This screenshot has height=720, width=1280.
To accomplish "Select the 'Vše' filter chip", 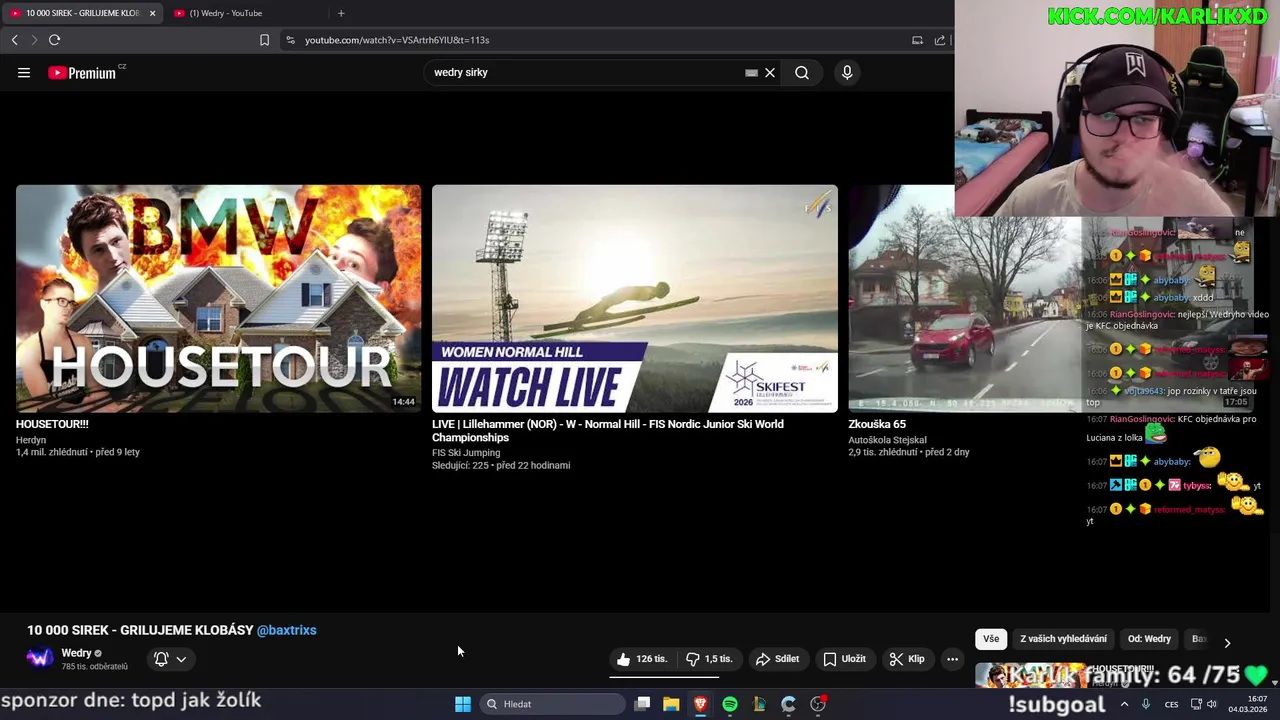I will 991,639.
